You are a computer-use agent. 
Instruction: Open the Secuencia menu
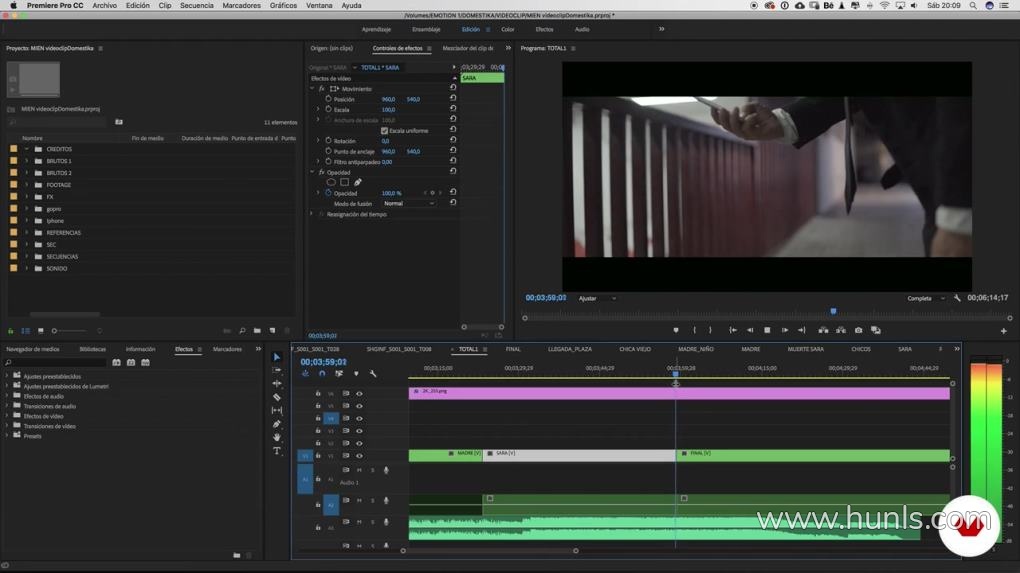pos(196,5)
